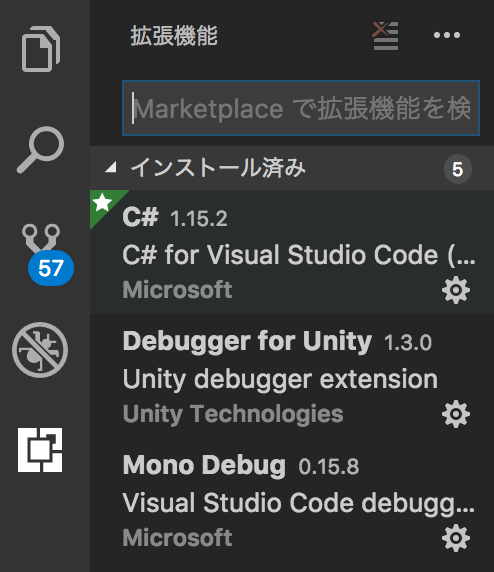
Task: Click the Marketplace extension search box
Action: coord(301,108)
